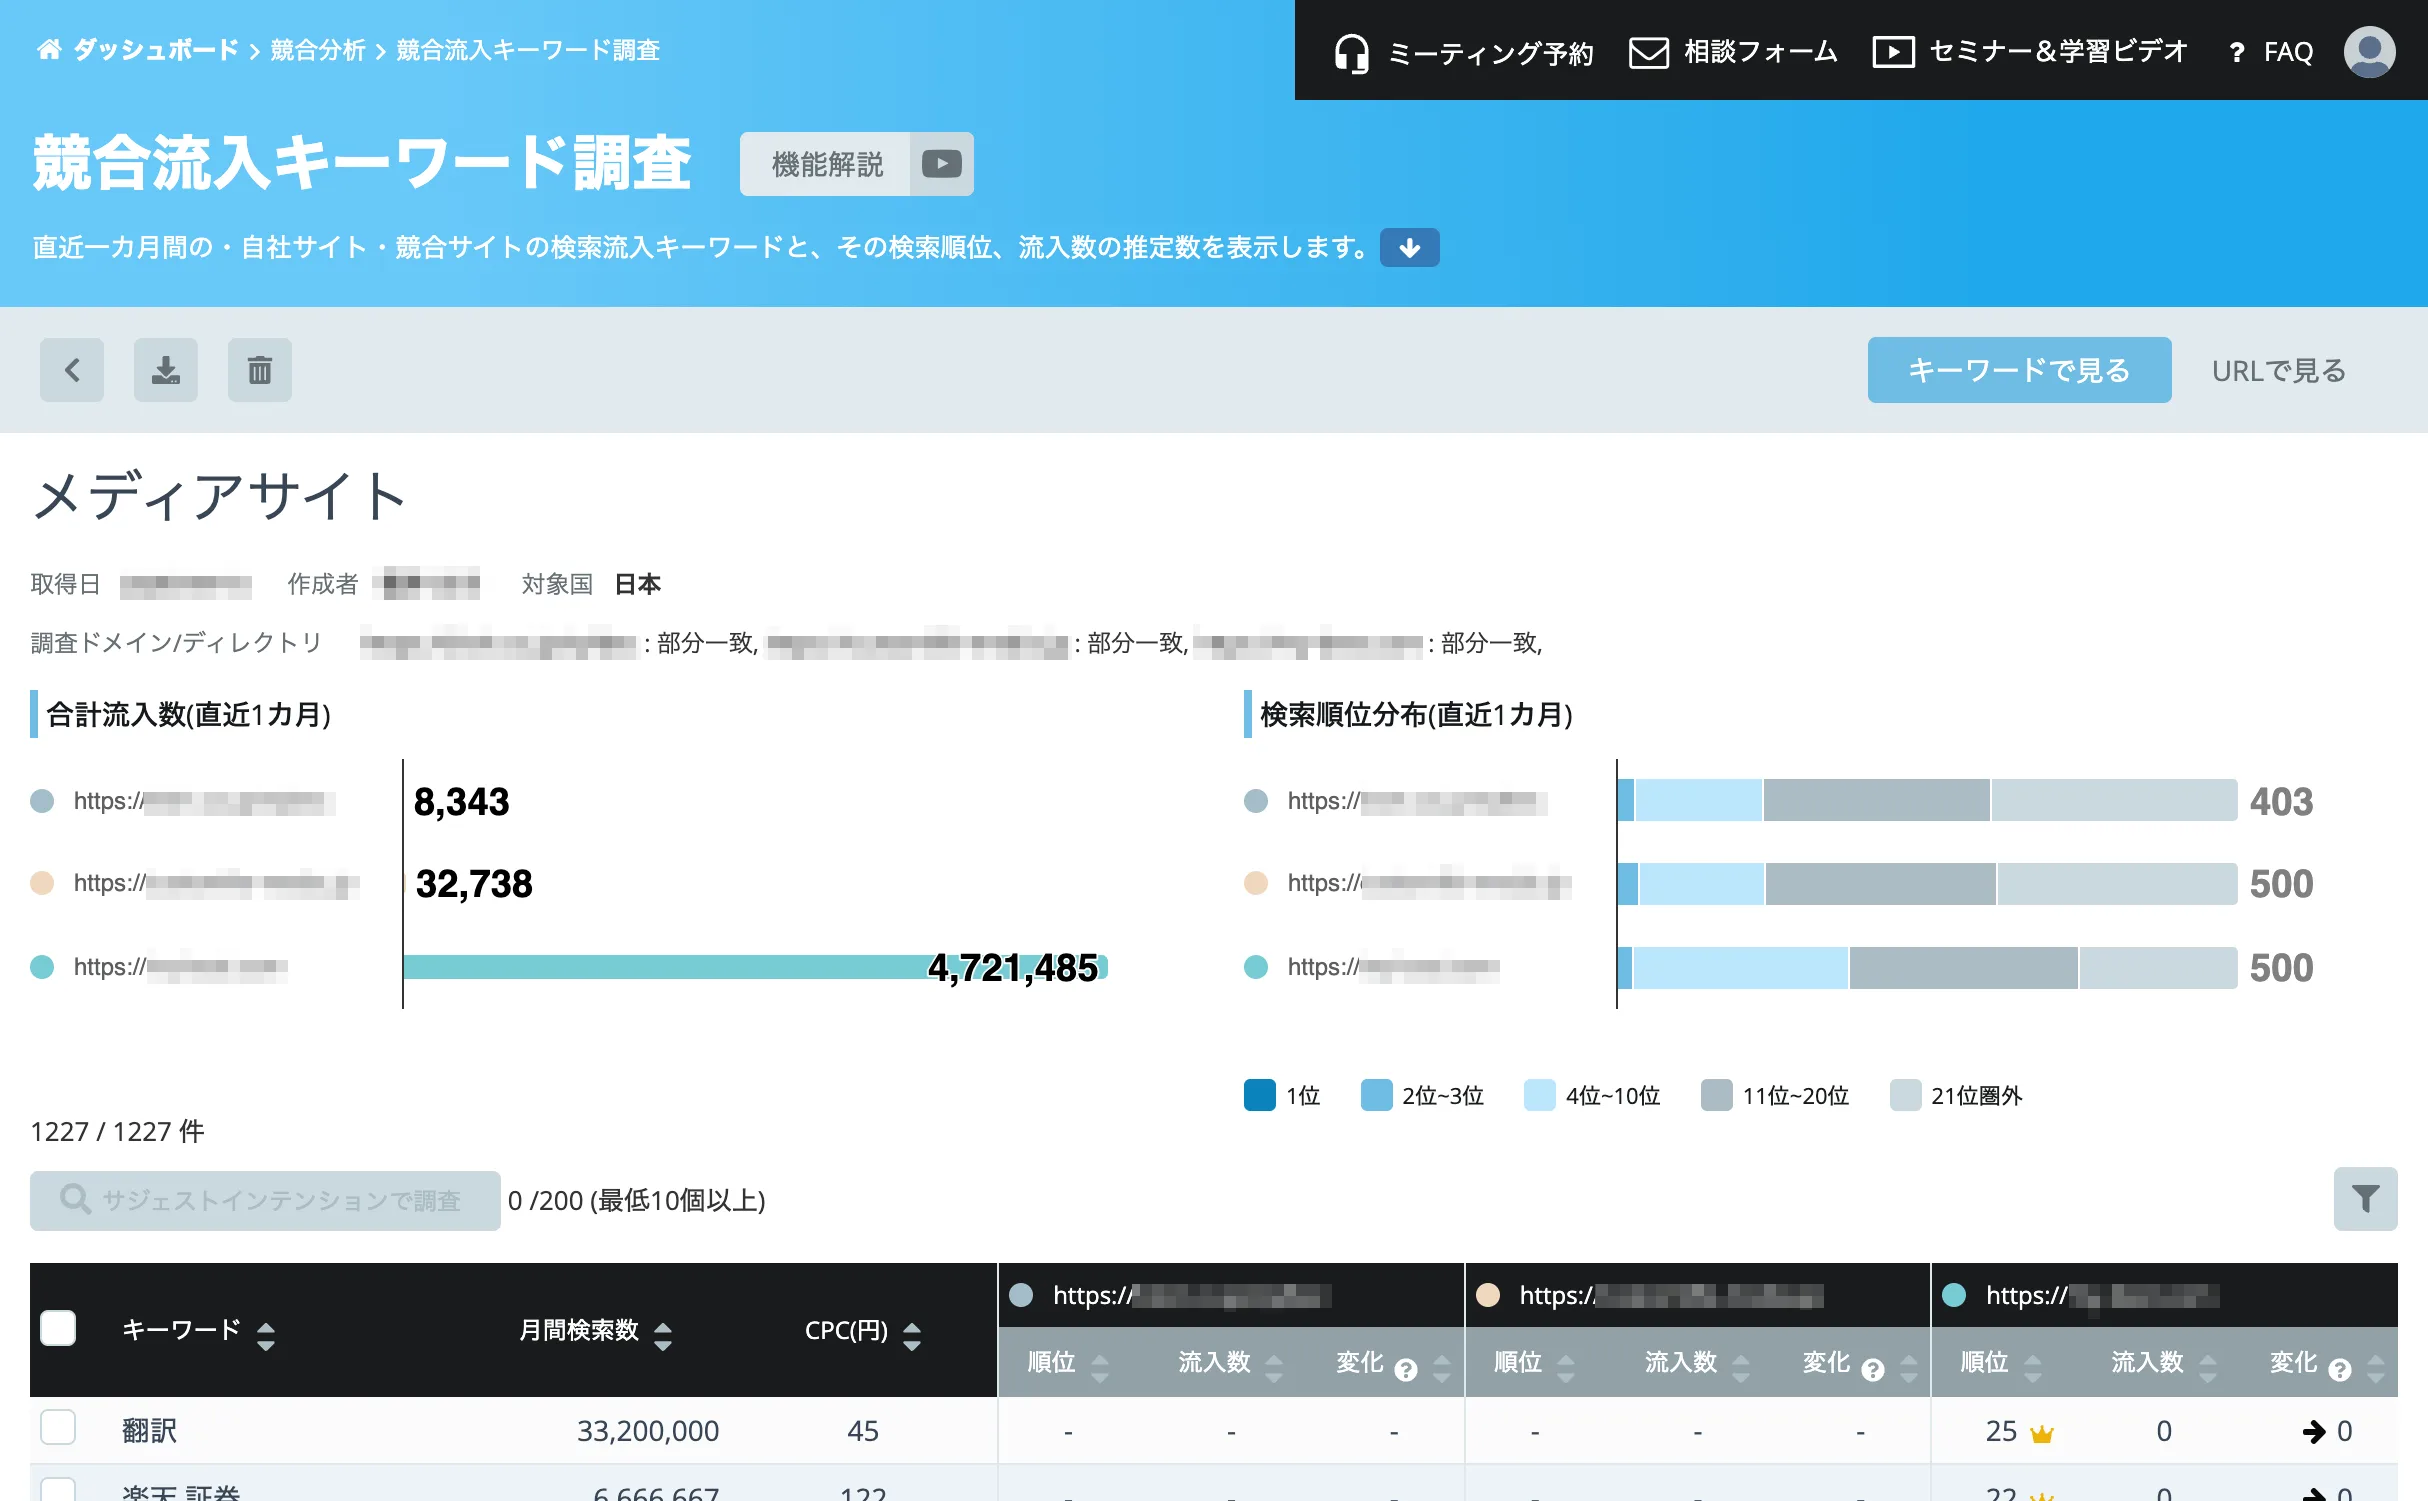This screenshot has height=1501, width=2428.
Task: Click the 33,200,000 monthly search value
Action: (648, 1431)
